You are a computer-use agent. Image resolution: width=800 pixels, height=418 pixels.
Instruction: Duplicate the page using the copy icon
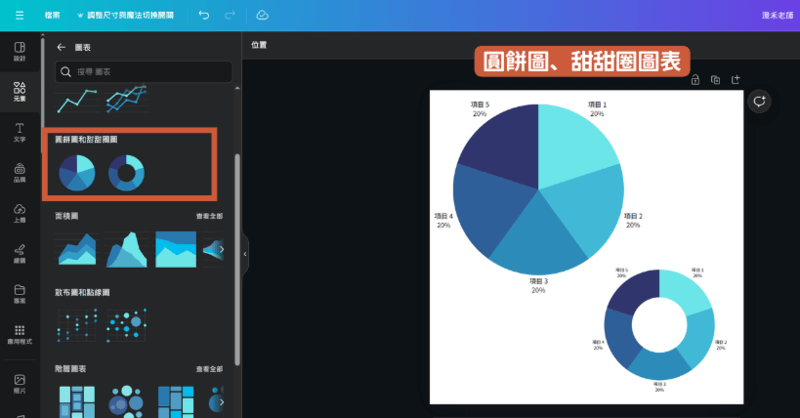(715, 80)
